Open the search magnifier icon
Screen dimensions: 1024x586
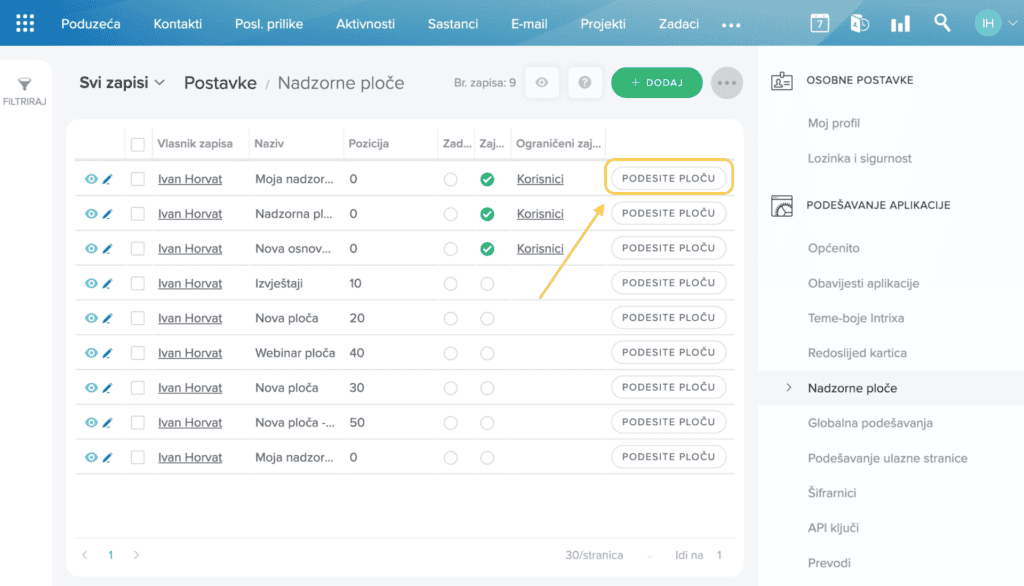tap(942, 23)
